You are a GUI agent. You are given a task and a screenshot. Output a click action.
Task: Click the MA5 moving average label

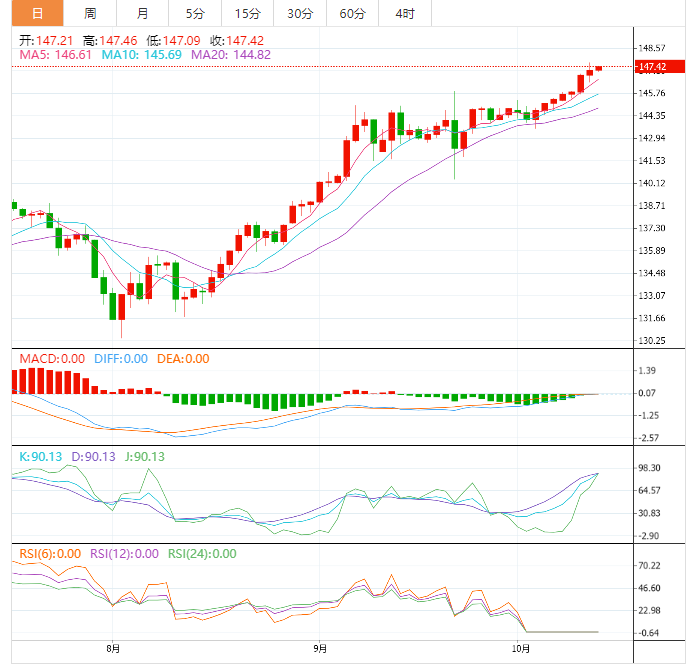(x=56, y=55)
